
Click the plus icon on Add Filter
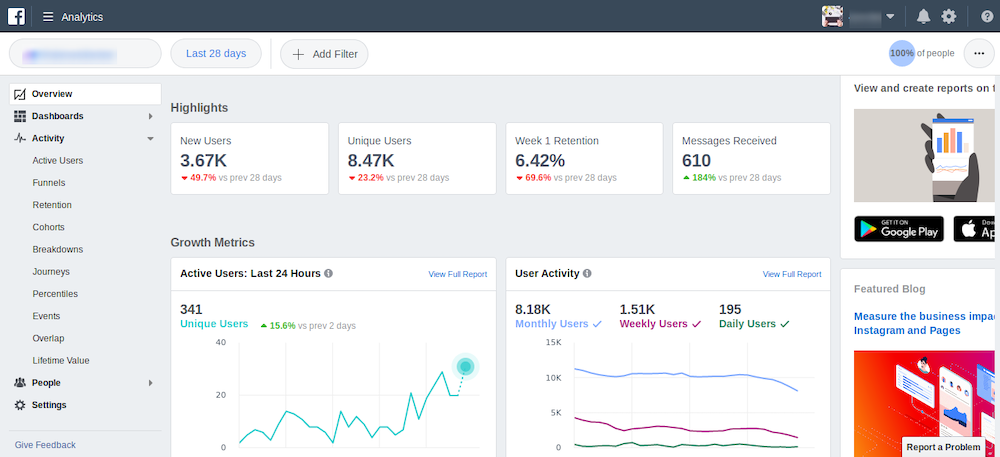(298, 54)
